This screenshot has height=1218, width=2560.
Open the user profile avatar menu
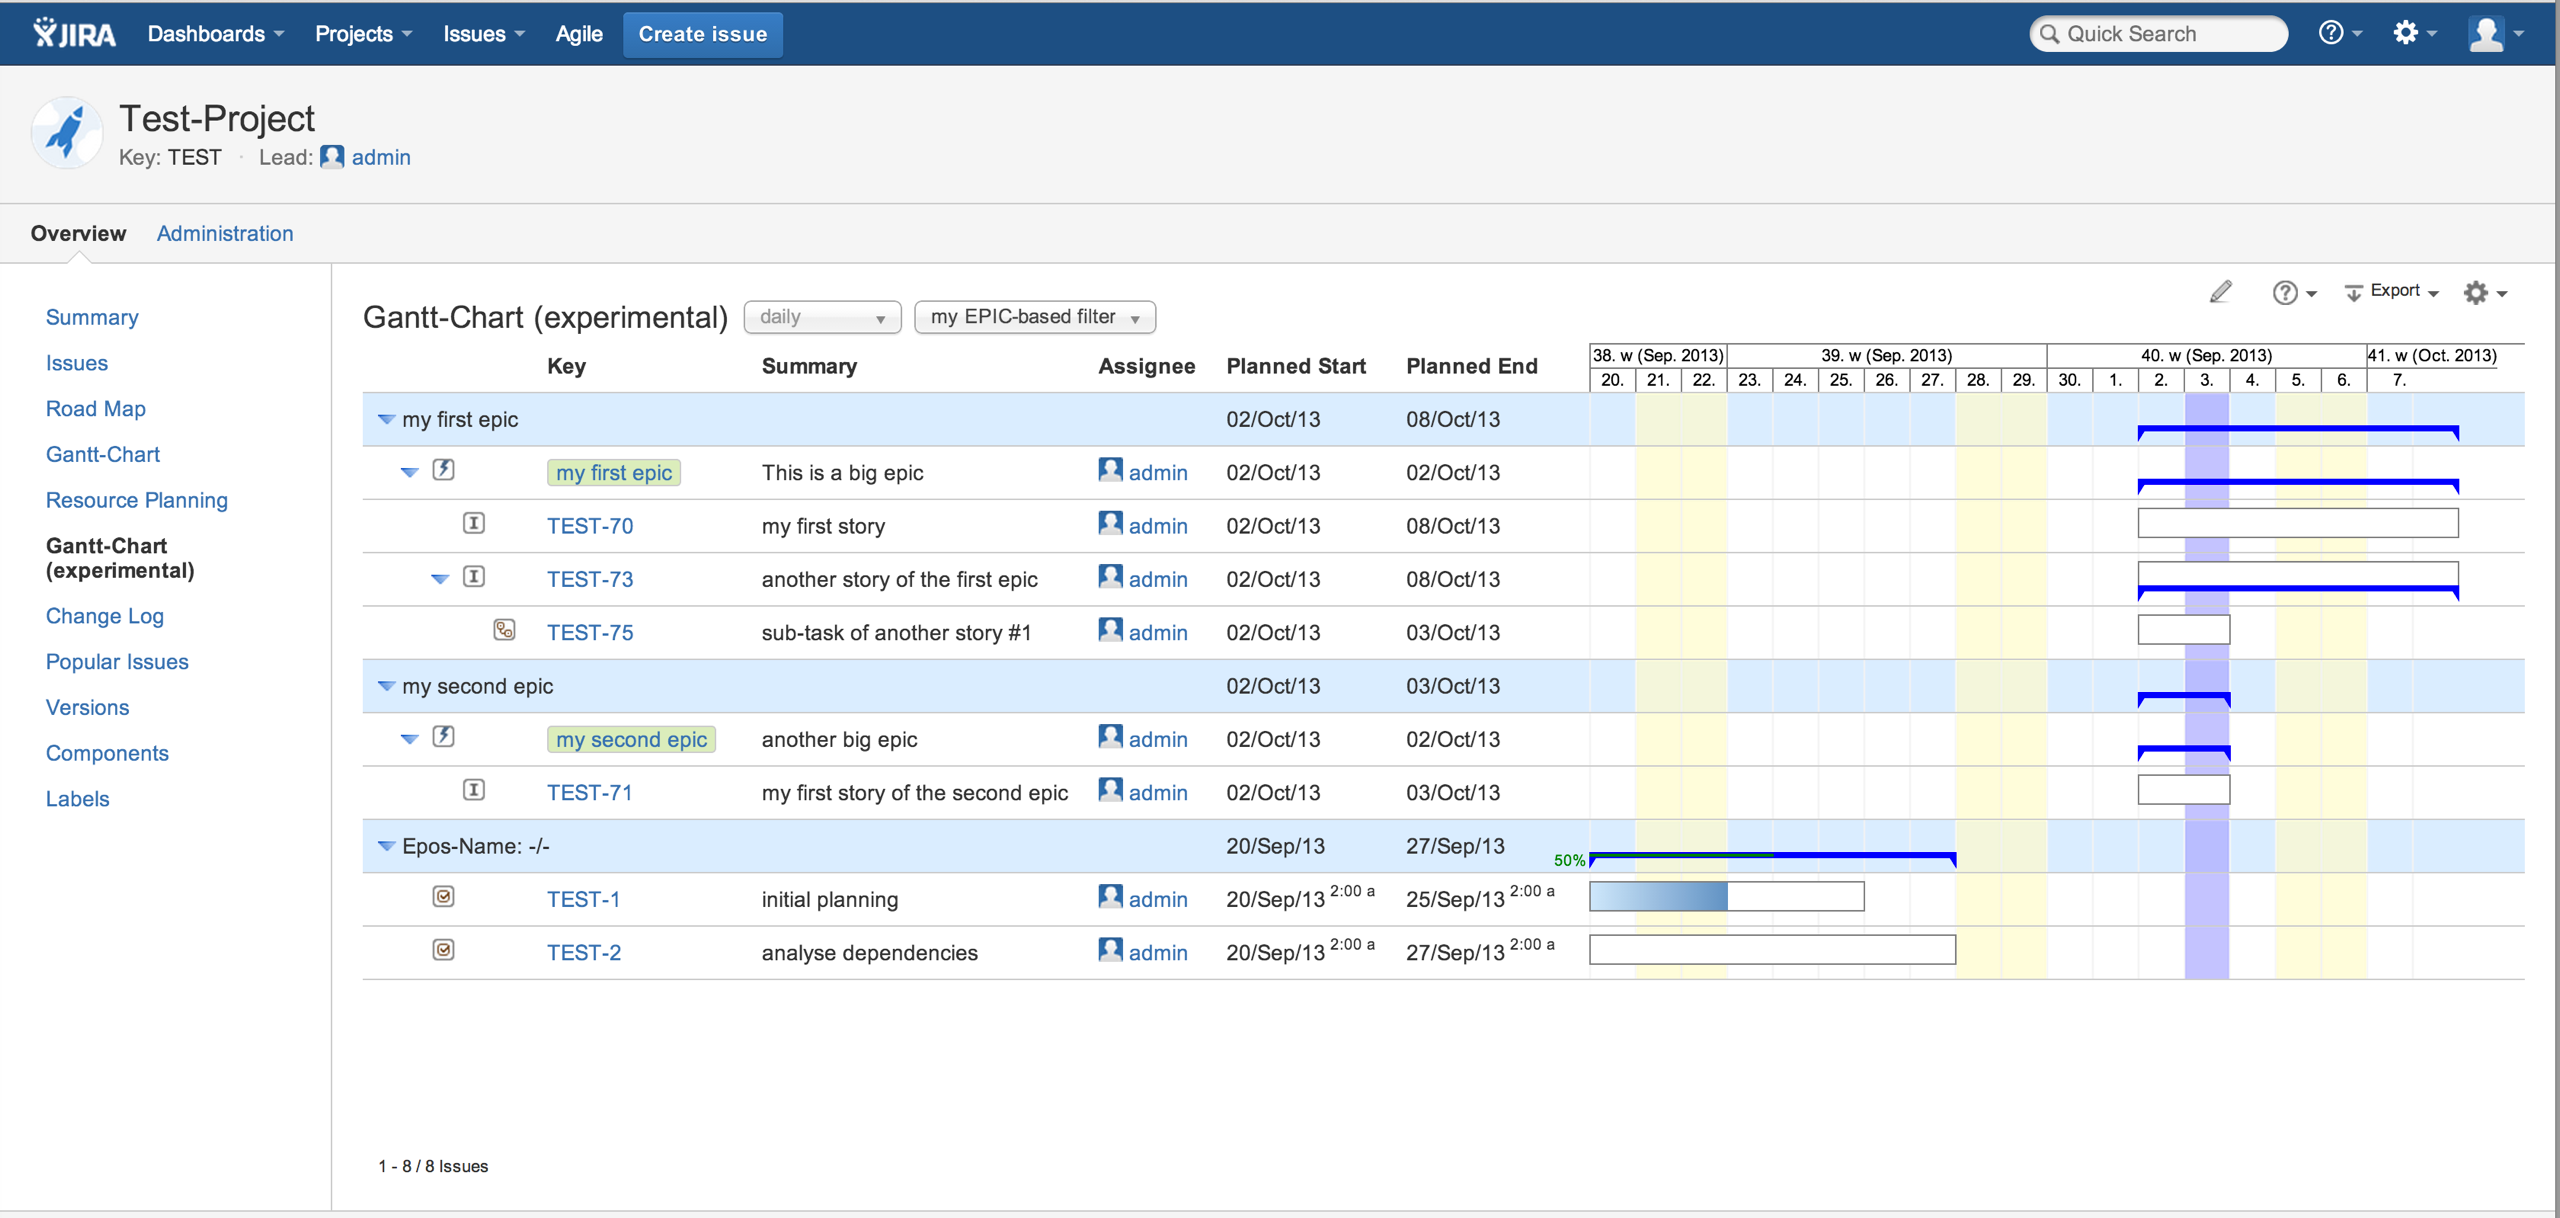click(2496, 33)
